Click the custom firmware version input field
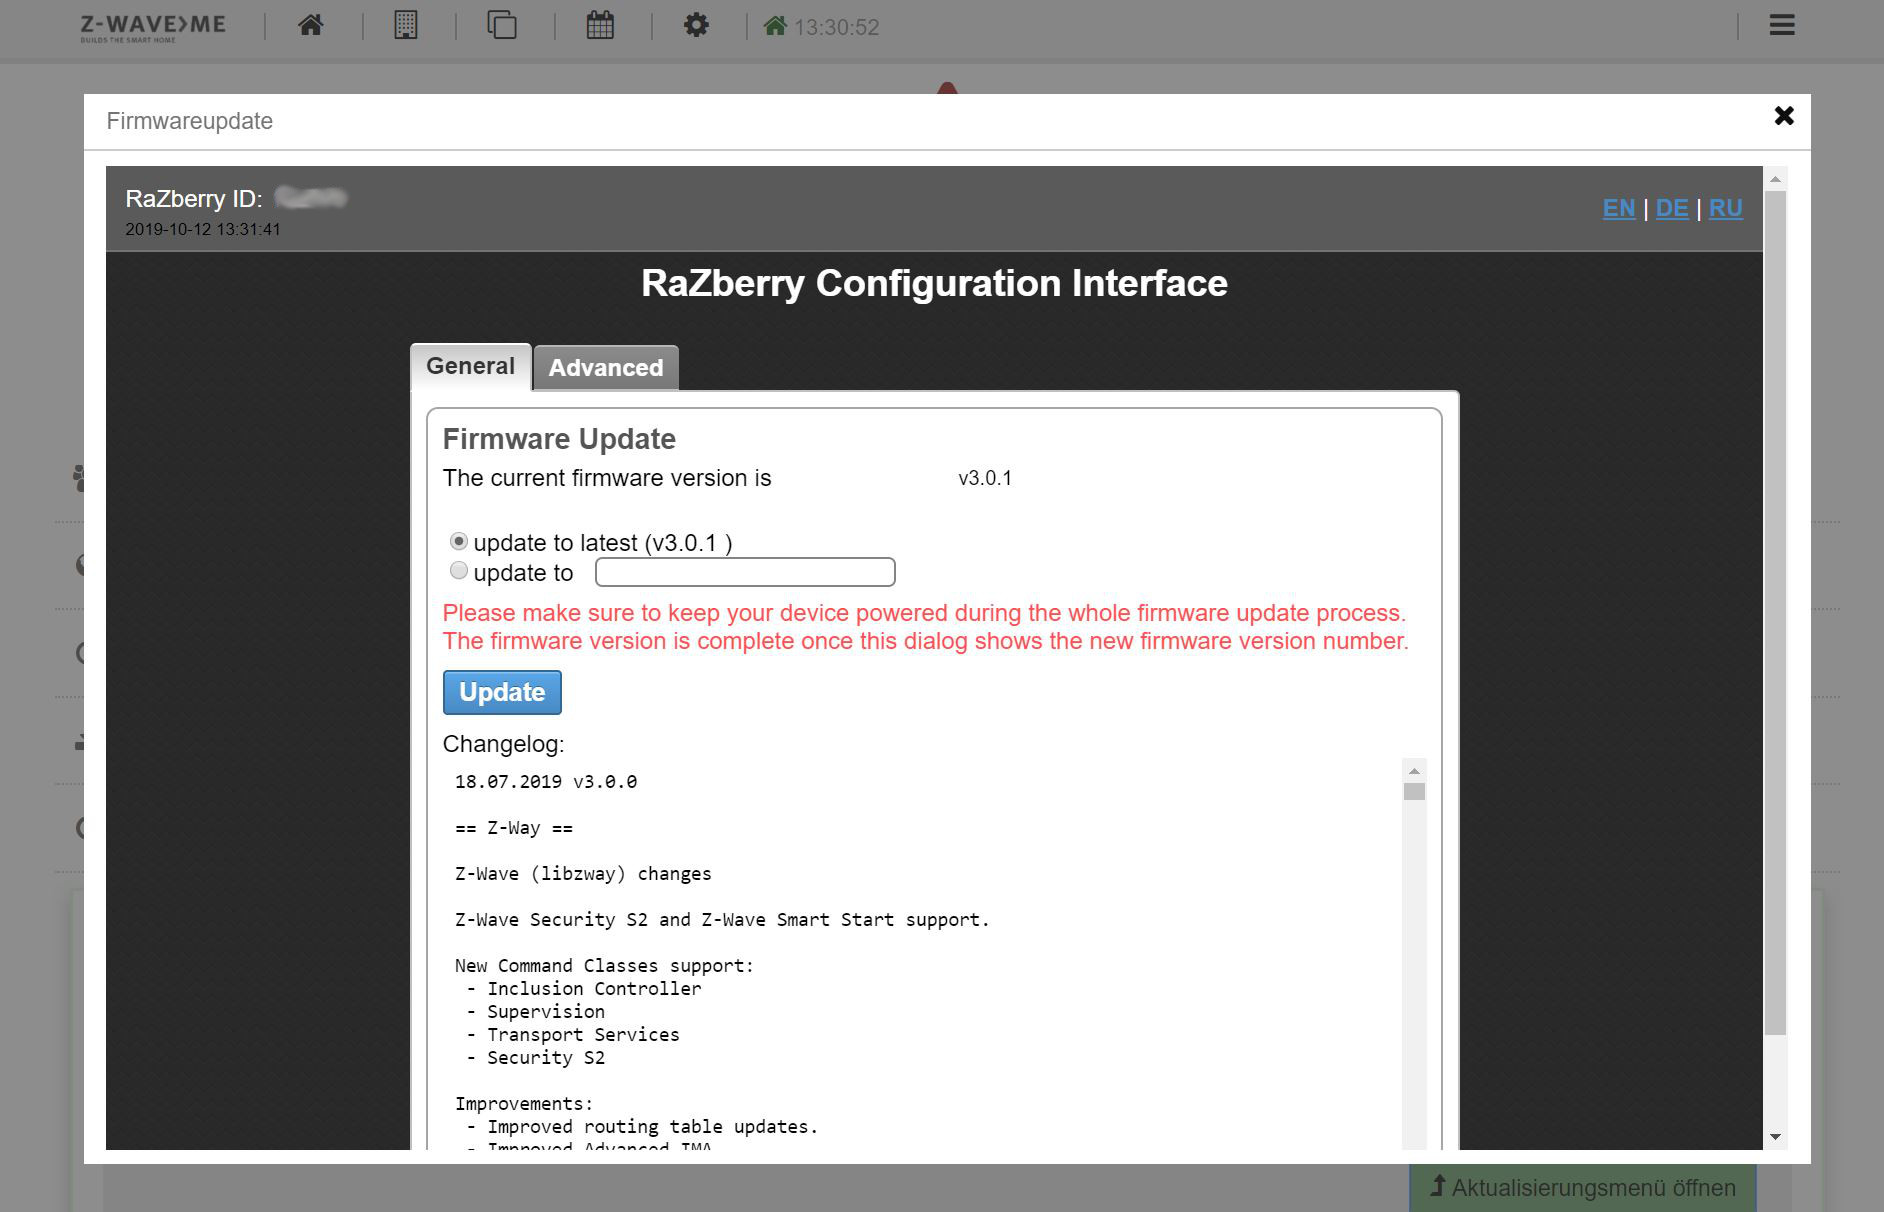Viewport: 1884px width, 1212px height. click(745, 572)
